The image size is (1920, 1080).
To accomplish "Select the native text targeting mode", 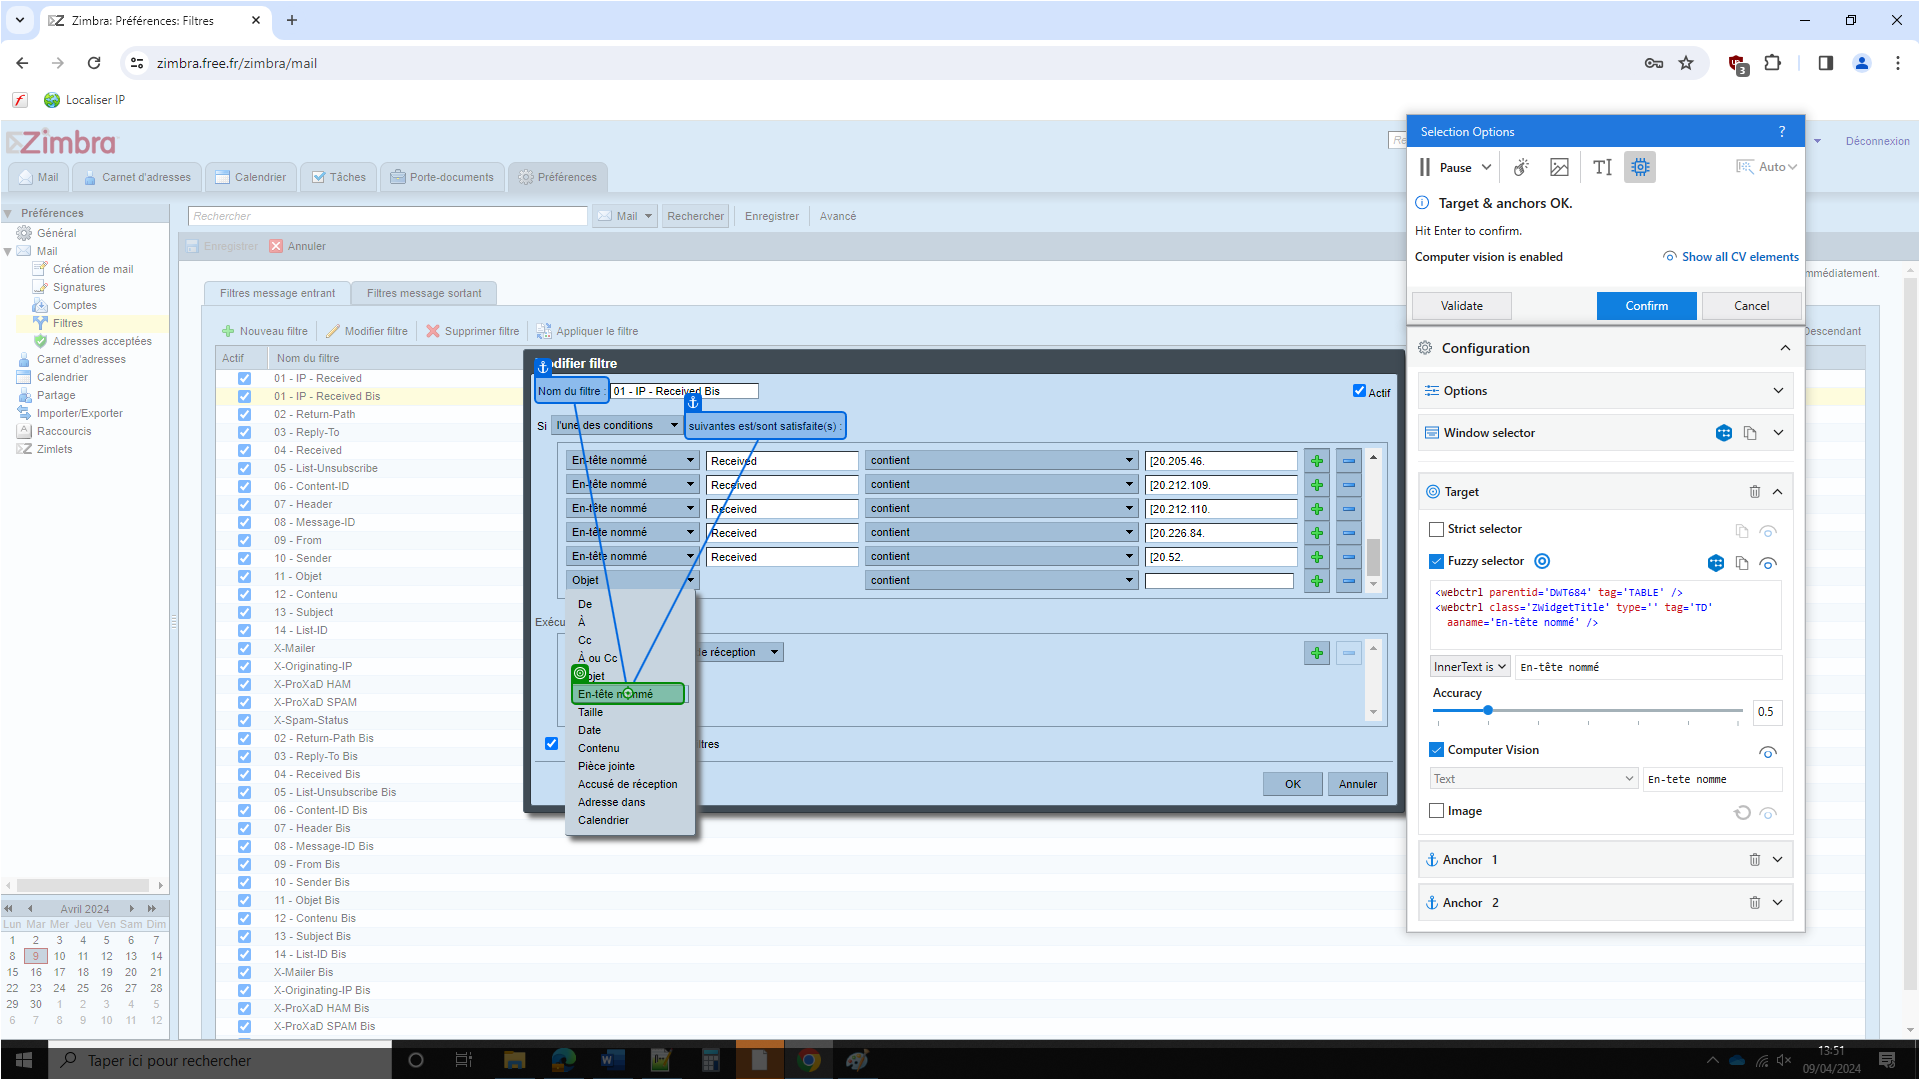I will pos(1601,167).
